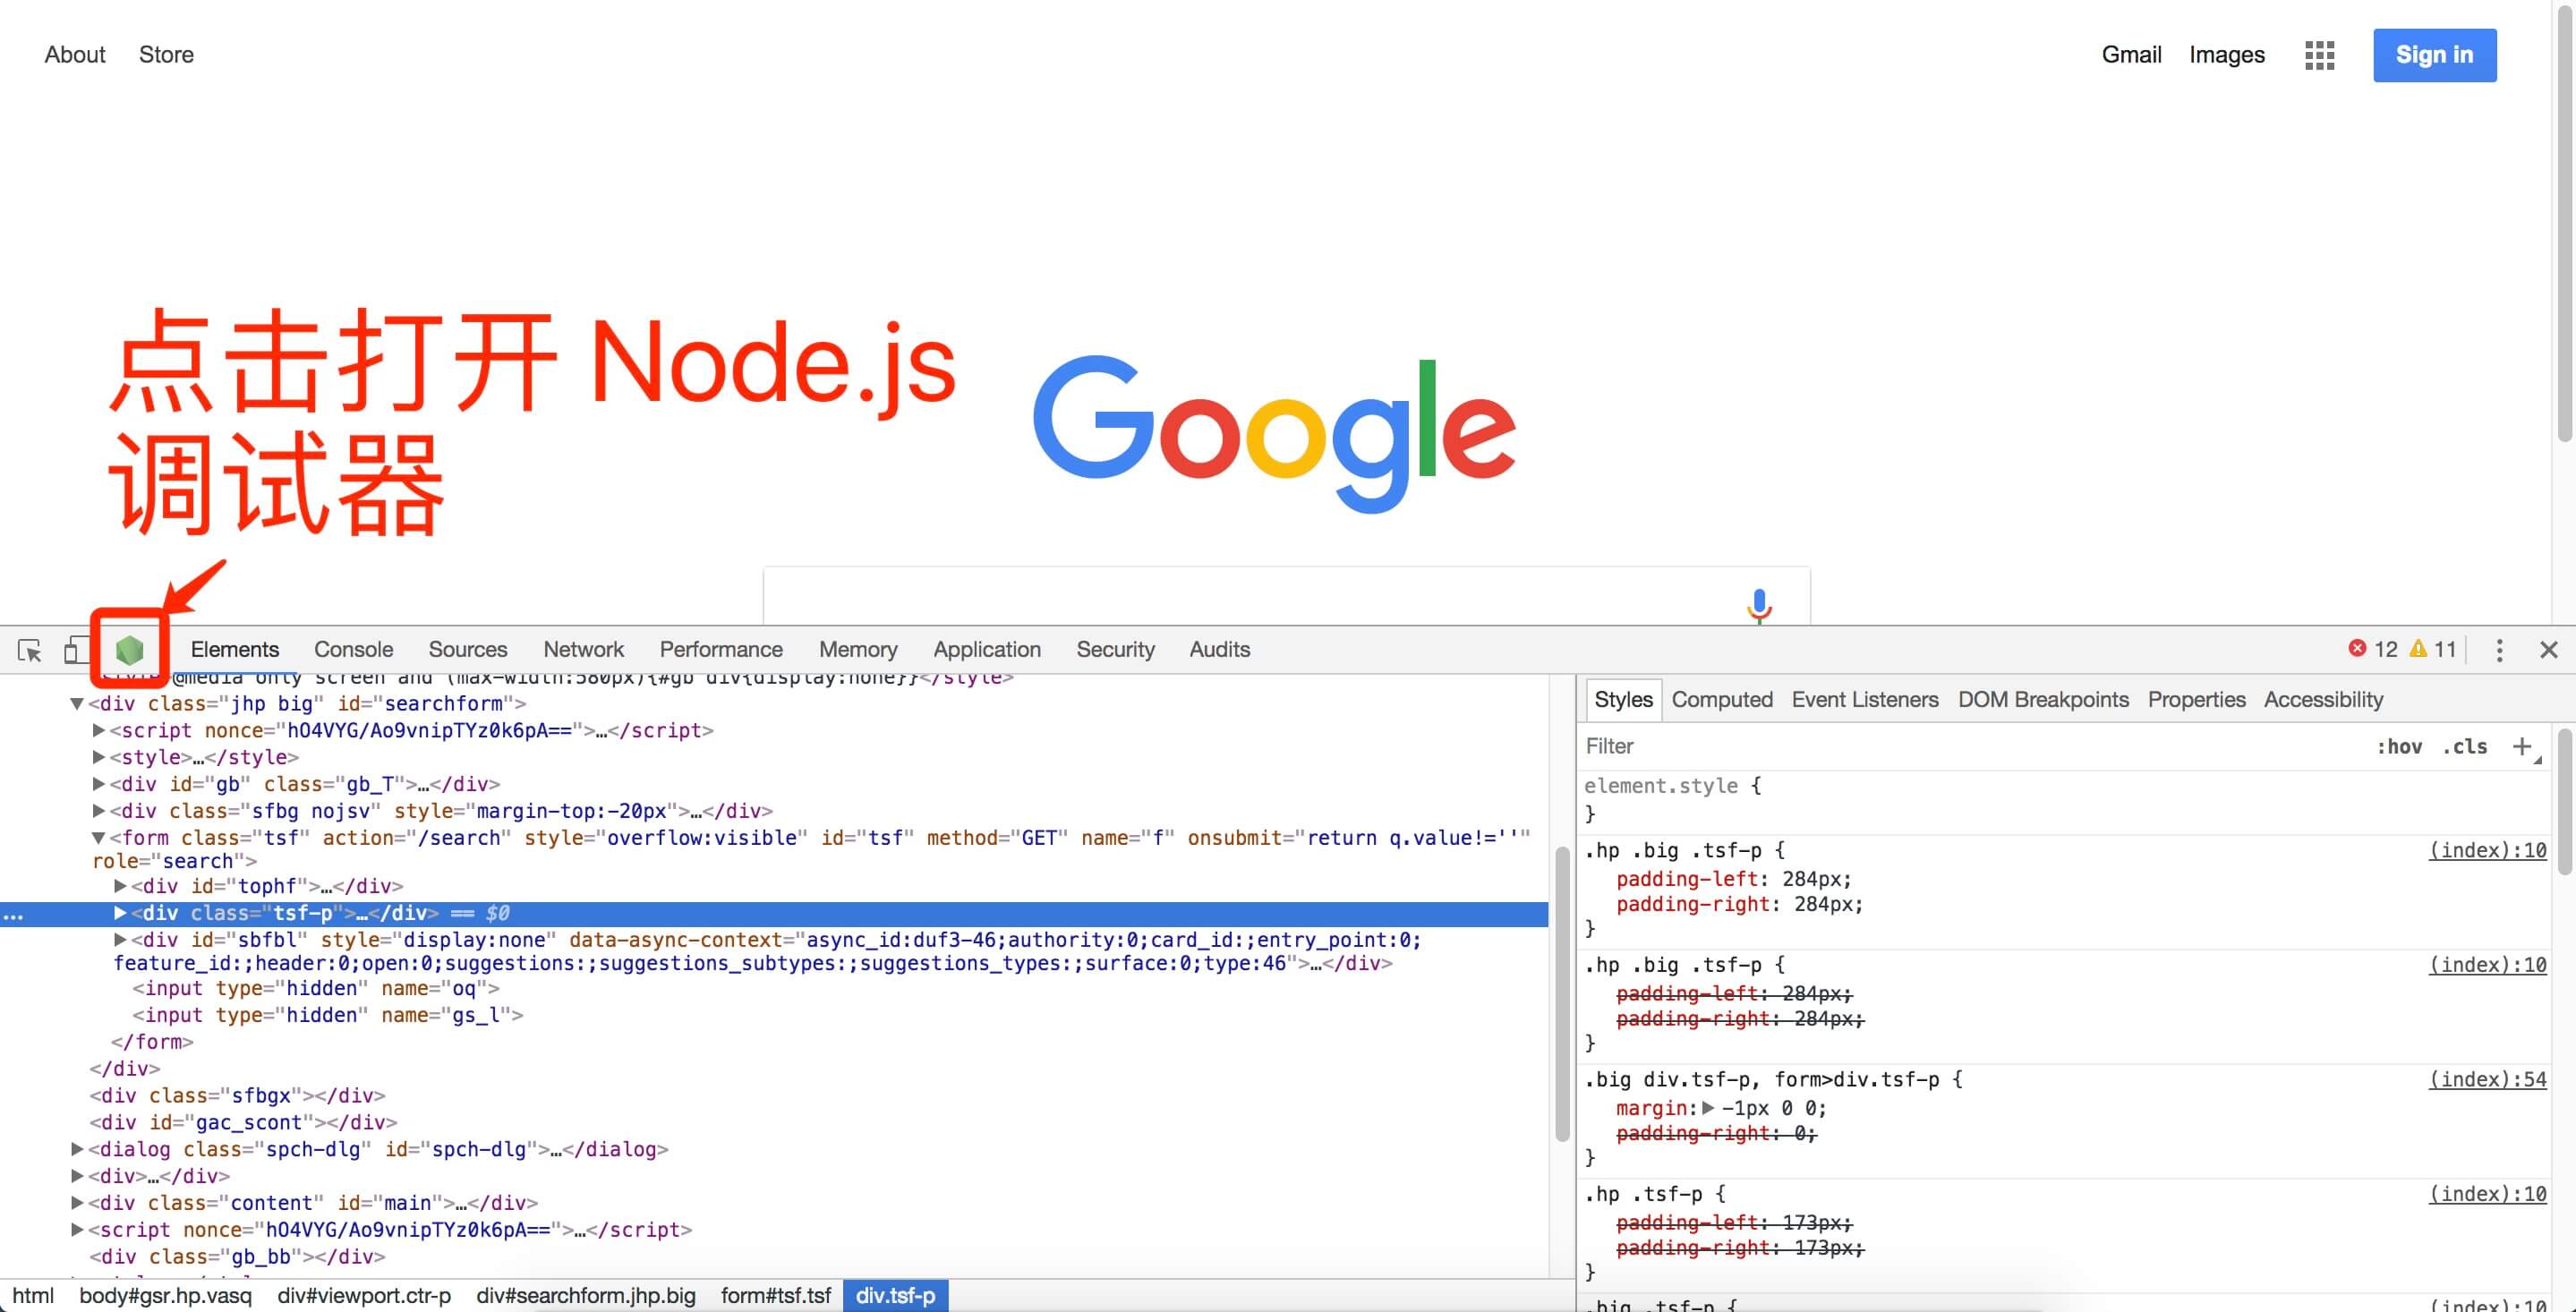Toggle the :hov element state panel
Viewport: 2576px width, 1312px height.
pyautogui.click(x=2399, y=746)
